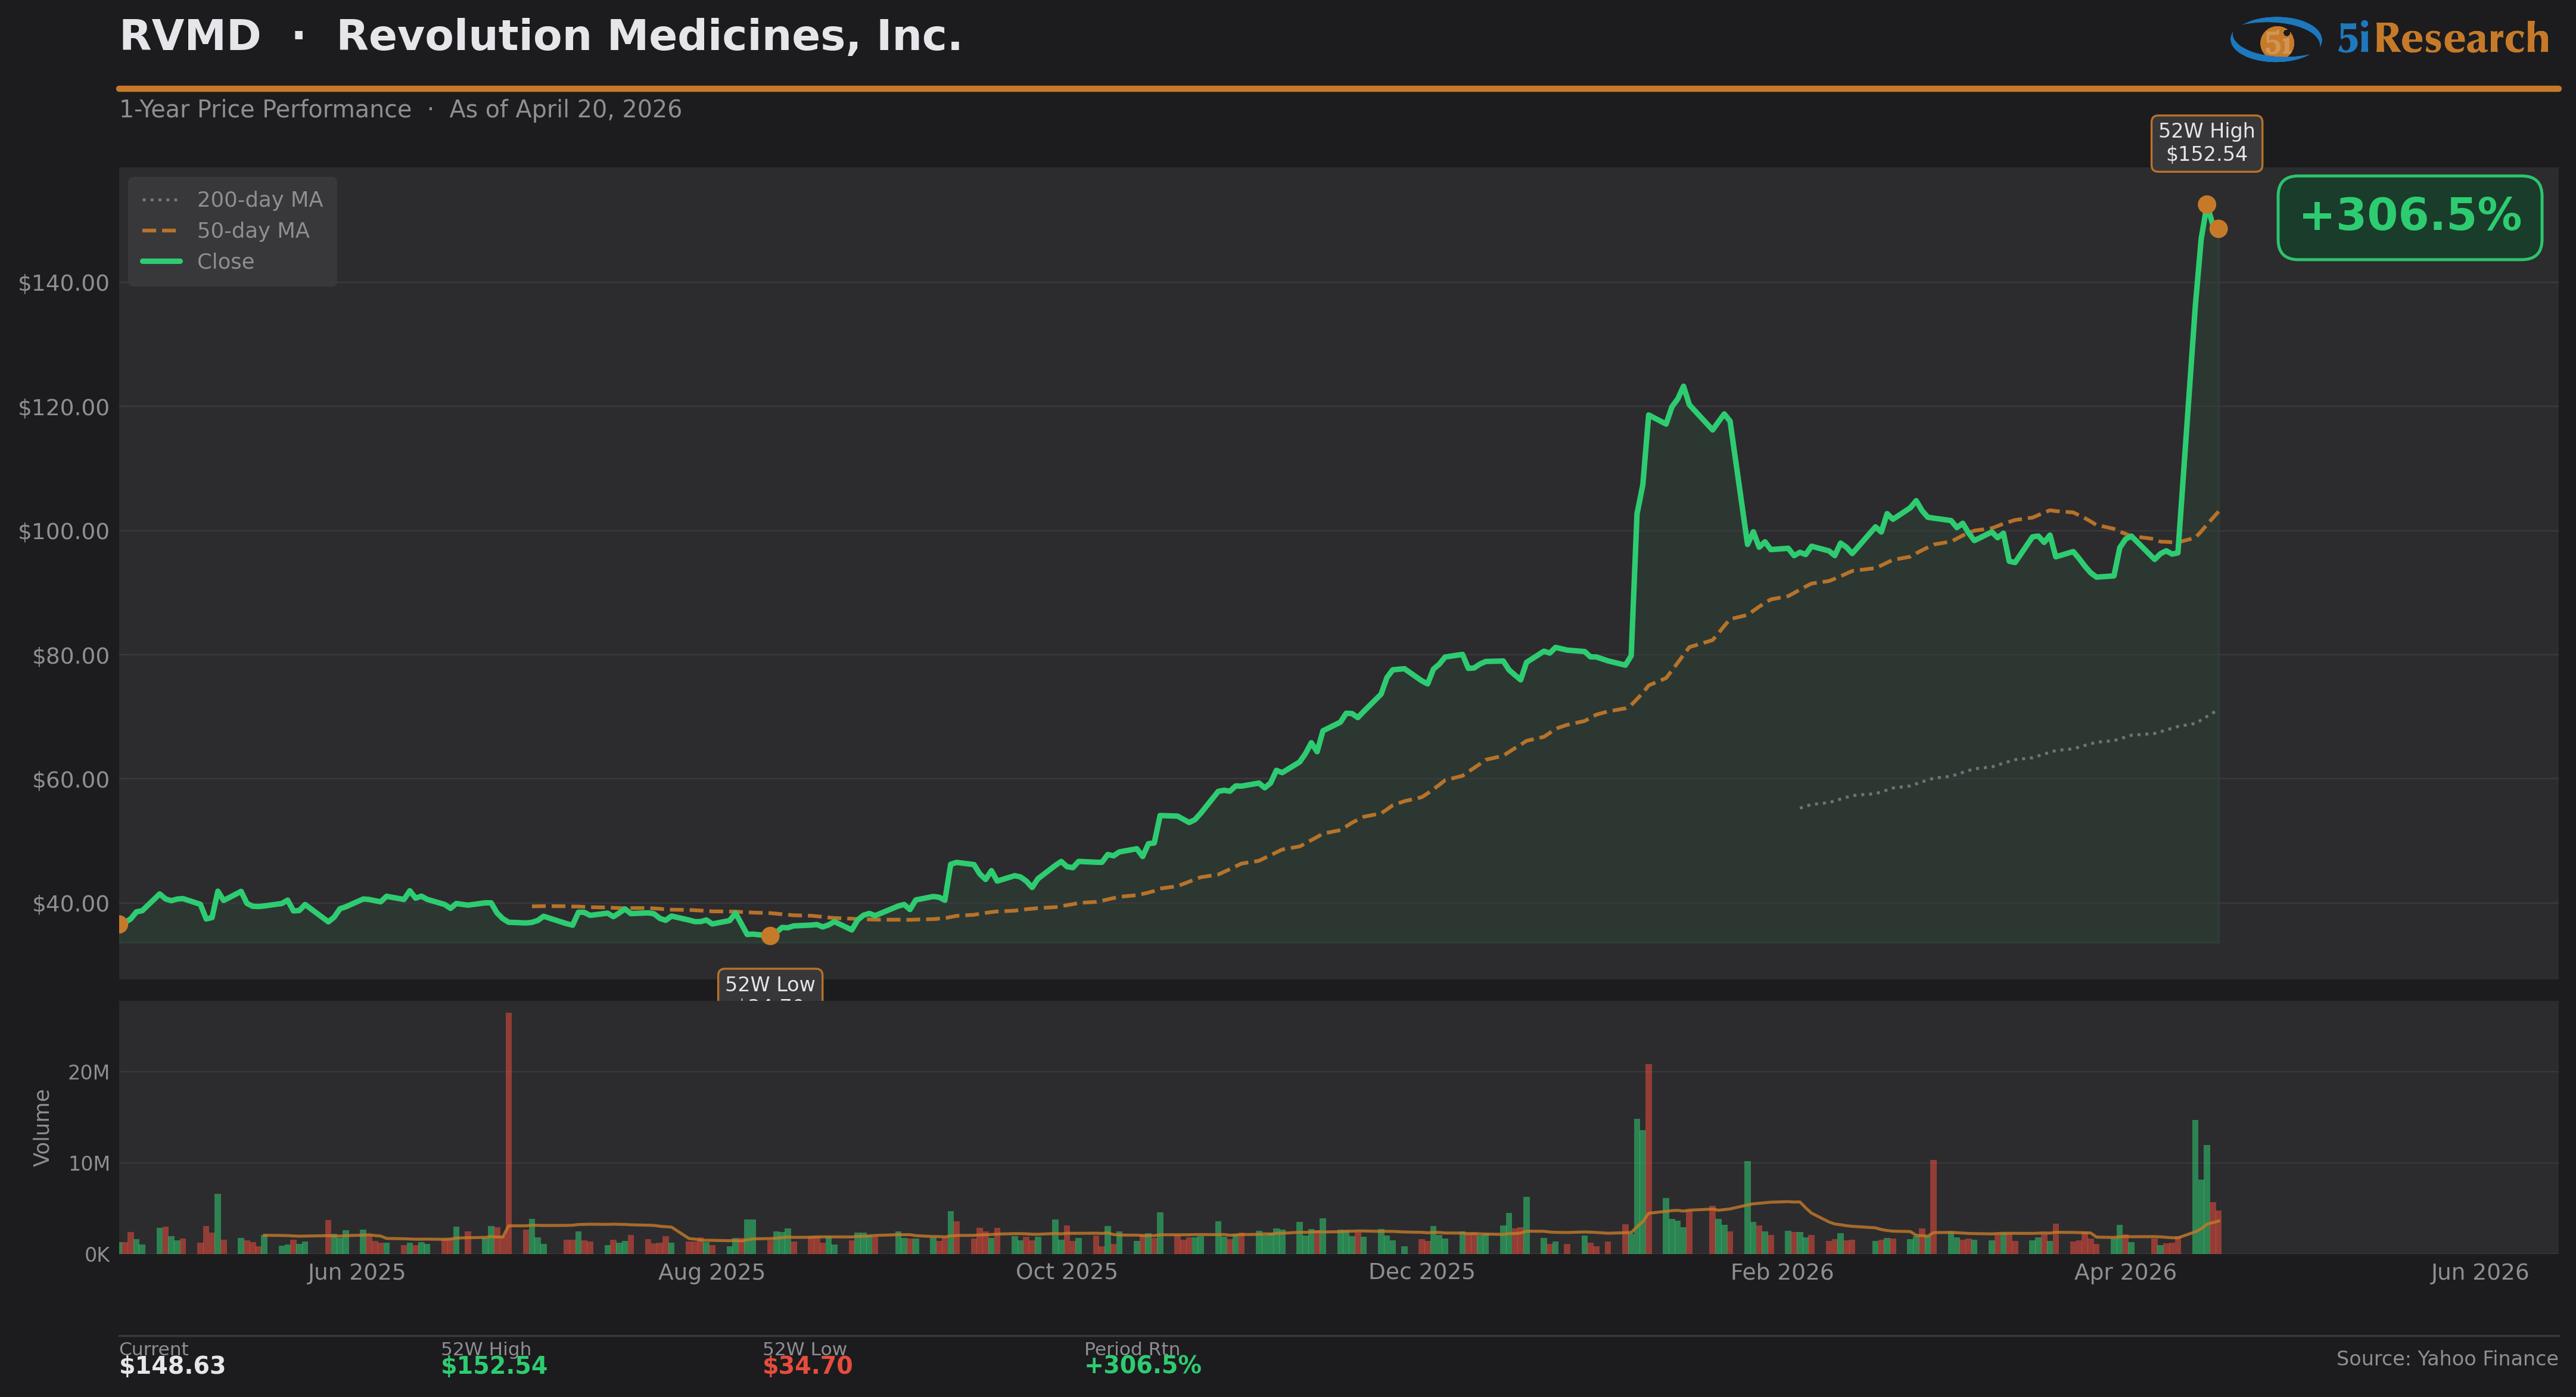
Task: Click the +306.5% return badge
Action: coord(2409,217)
